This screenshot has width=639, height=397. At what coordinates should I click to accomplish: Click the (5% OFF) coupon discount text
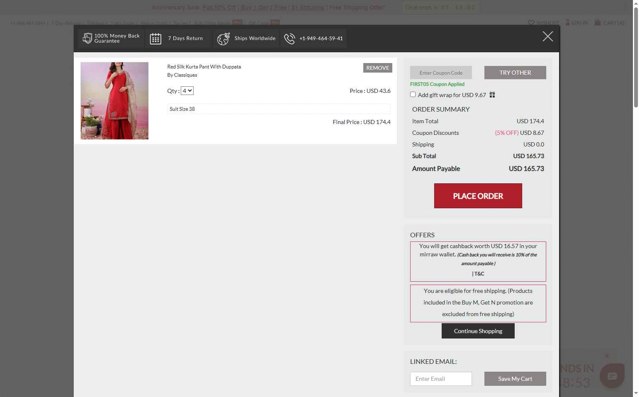click(506, 133)
